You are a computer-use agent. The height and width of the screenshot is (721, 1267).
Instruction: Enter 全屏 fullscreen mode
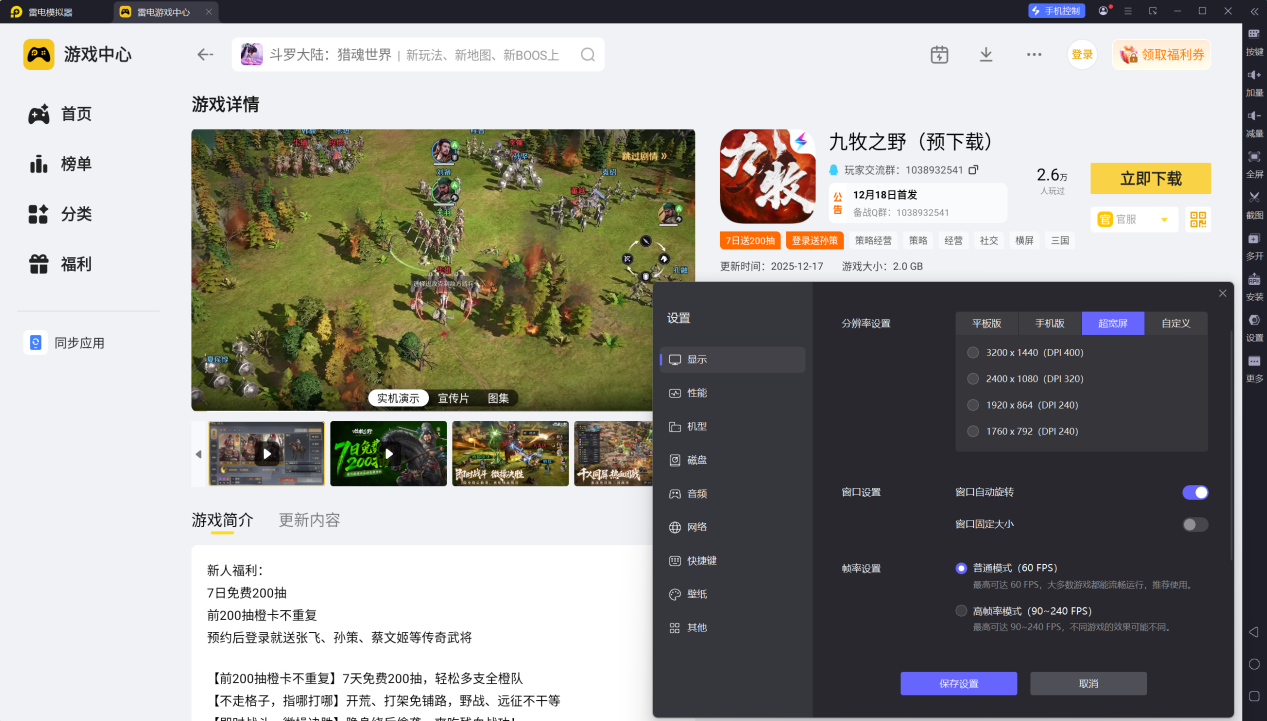(1254, 164)
